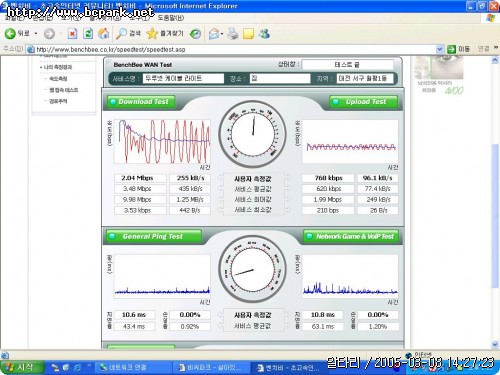The height and width of the screenshot is (375, 500).
Task: Click the second quick launch icon
Action: tap(66, 367)
